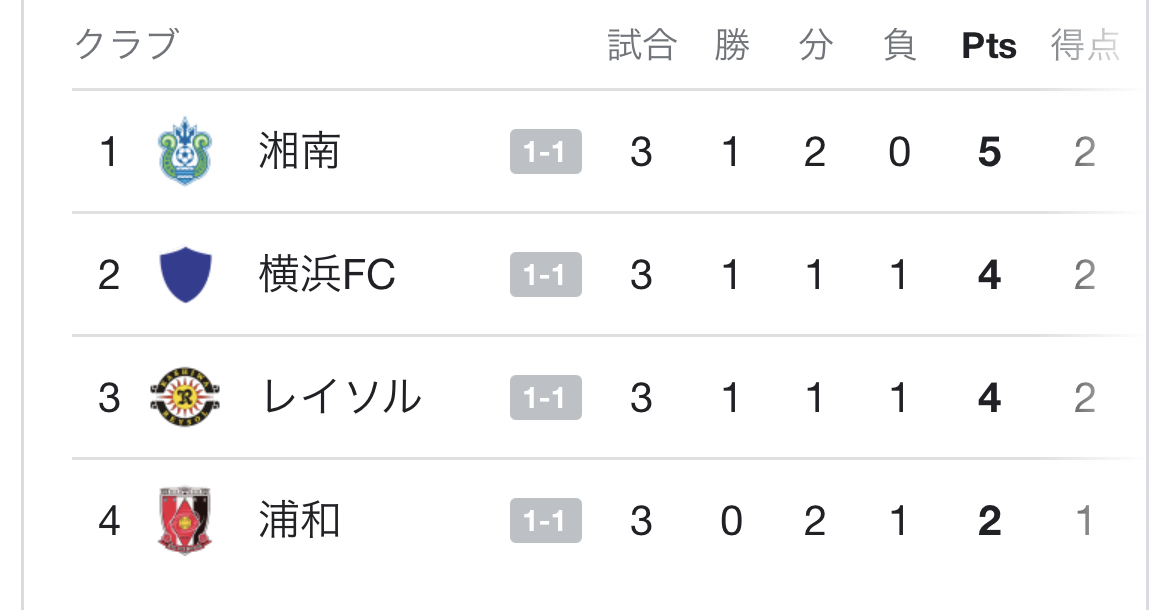The height and width of the screenshot is (610, 1170).
Task: Open the 1-1 result badge for レイソル
Action: click(x=545, y=397)
